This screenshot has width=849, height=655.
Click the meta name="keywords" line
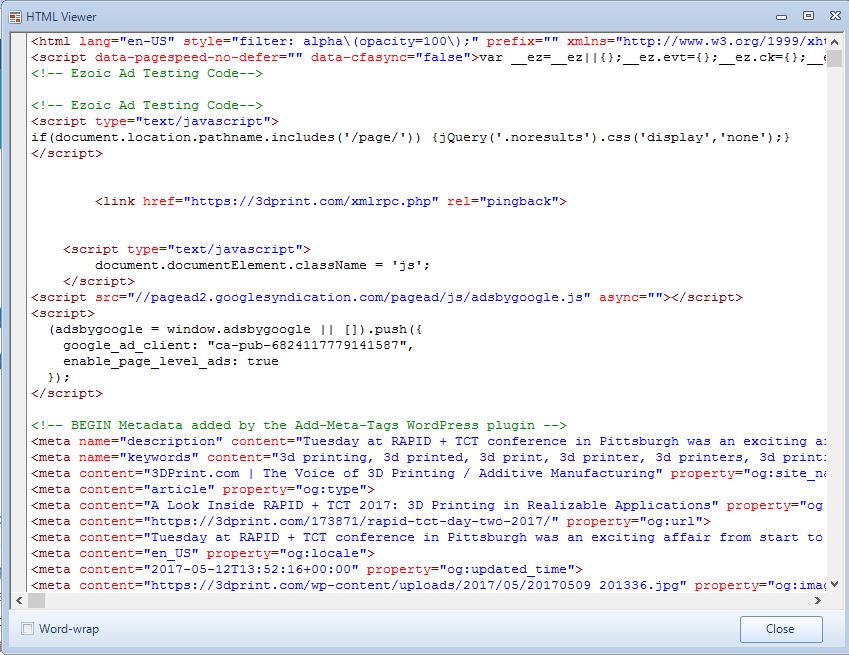click(x=428, y=457)
